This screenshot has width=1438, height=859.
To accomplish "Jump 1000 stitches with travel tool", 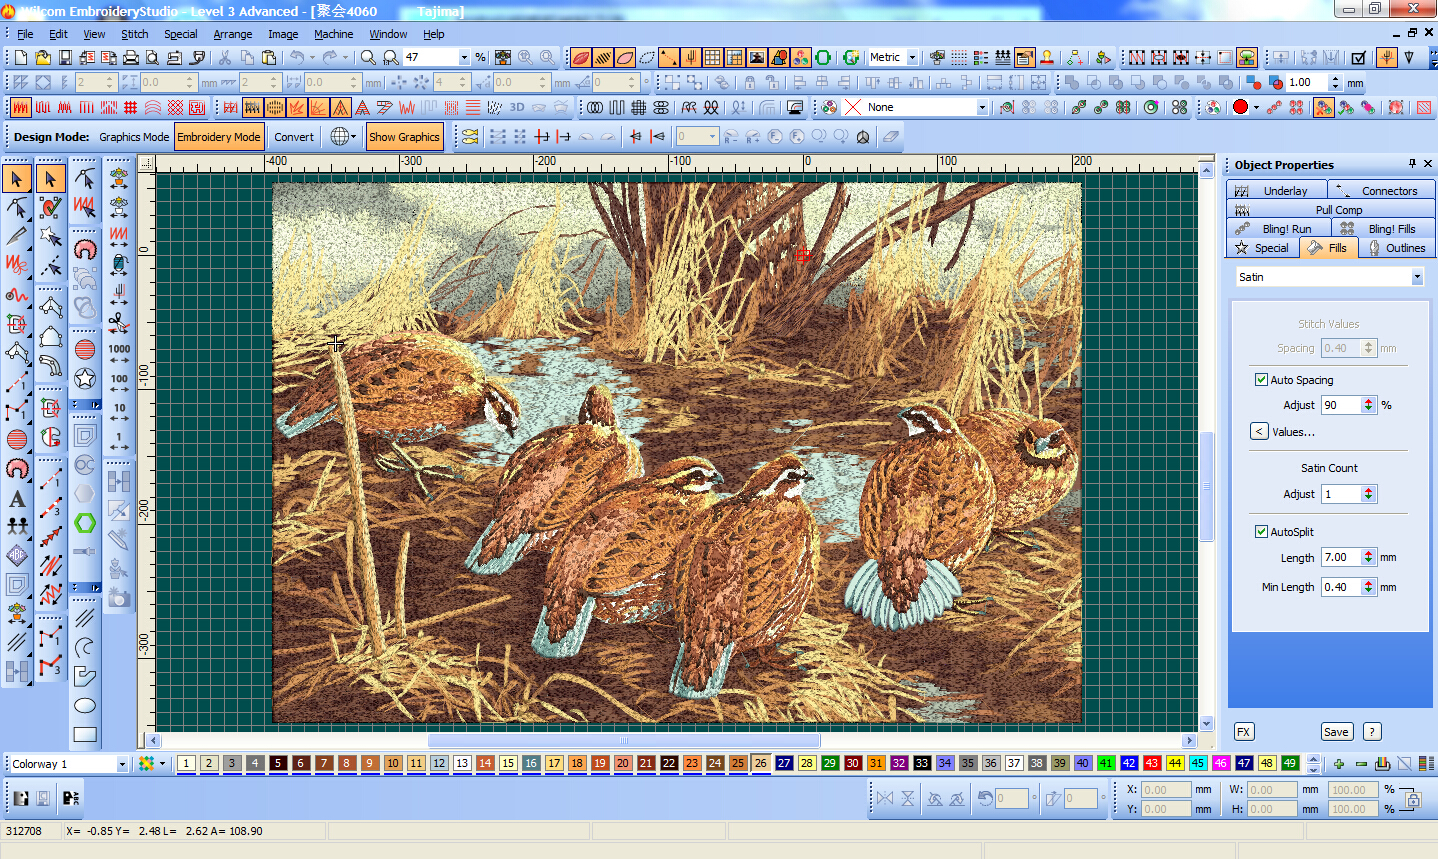I will click(x=119, y=355).
